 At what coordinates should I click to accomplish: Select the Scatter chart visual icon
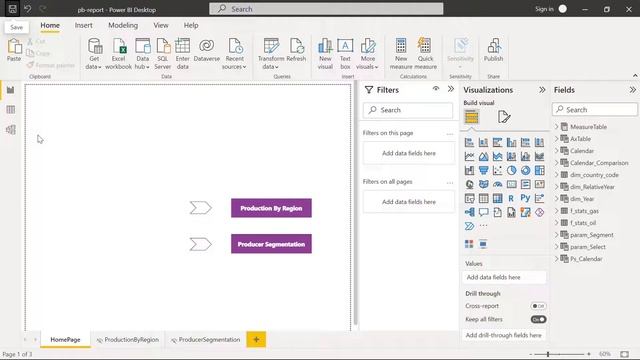click(x=497, y=170)
